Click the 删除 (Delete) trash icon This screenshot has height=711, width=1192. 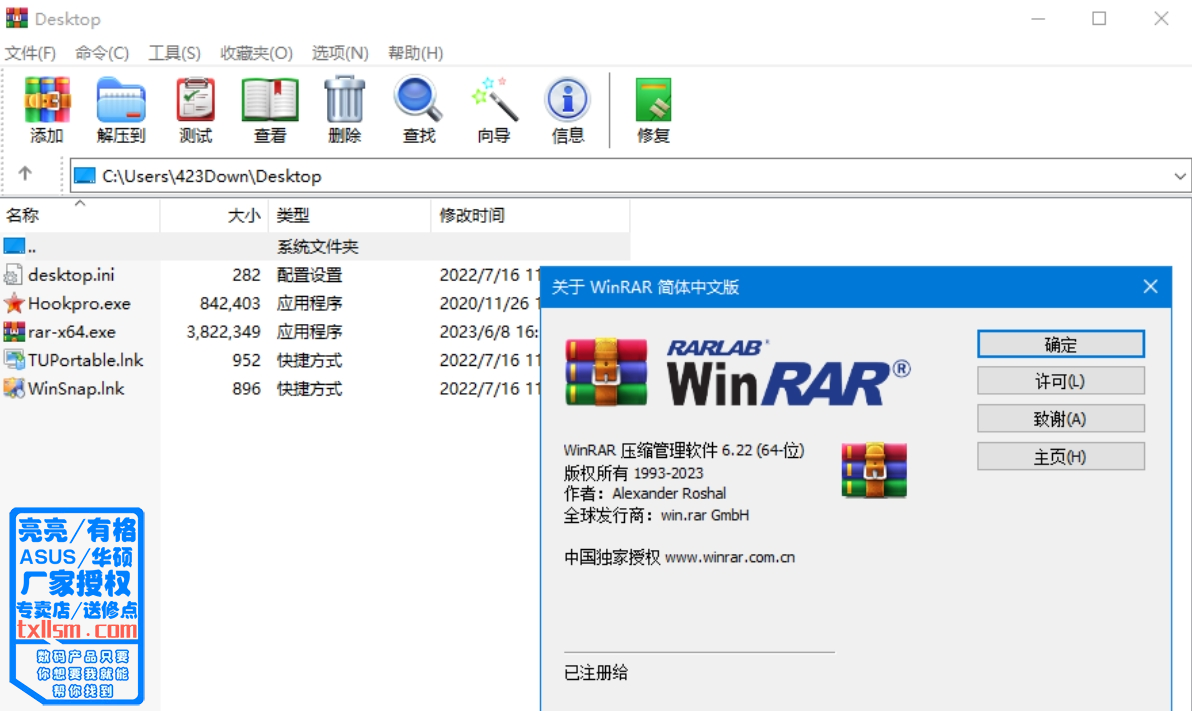(344, 100)
